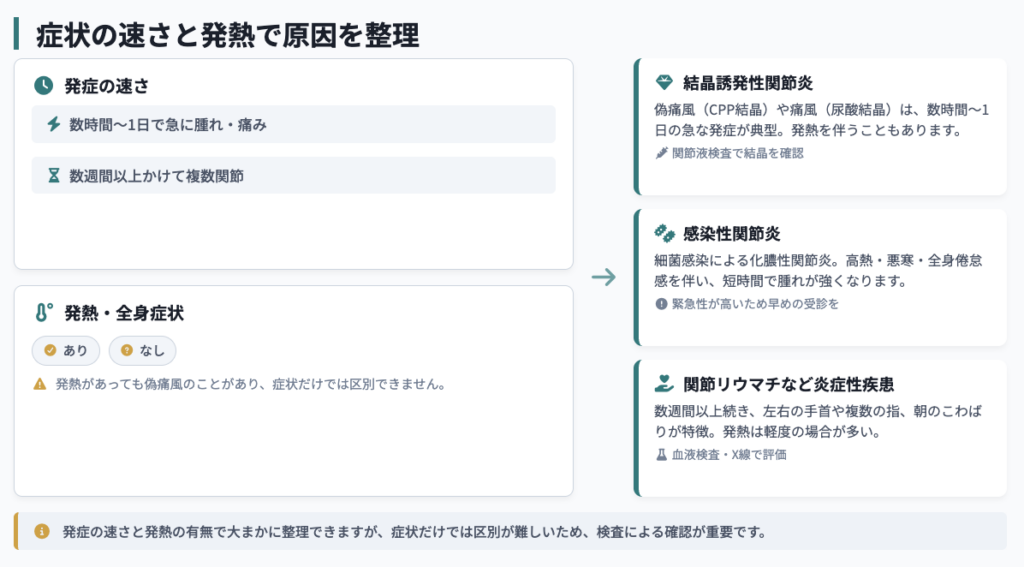Choose the 数週間以上かけて複数関節 row
1024x567 pixels.
294,175
